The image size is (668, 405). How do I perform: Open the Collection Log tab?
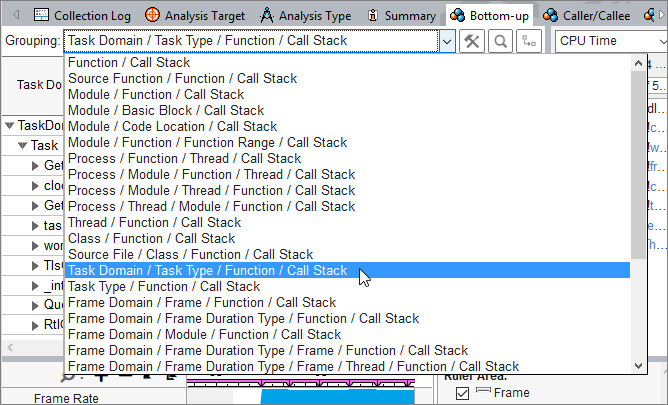click(84, 16)
